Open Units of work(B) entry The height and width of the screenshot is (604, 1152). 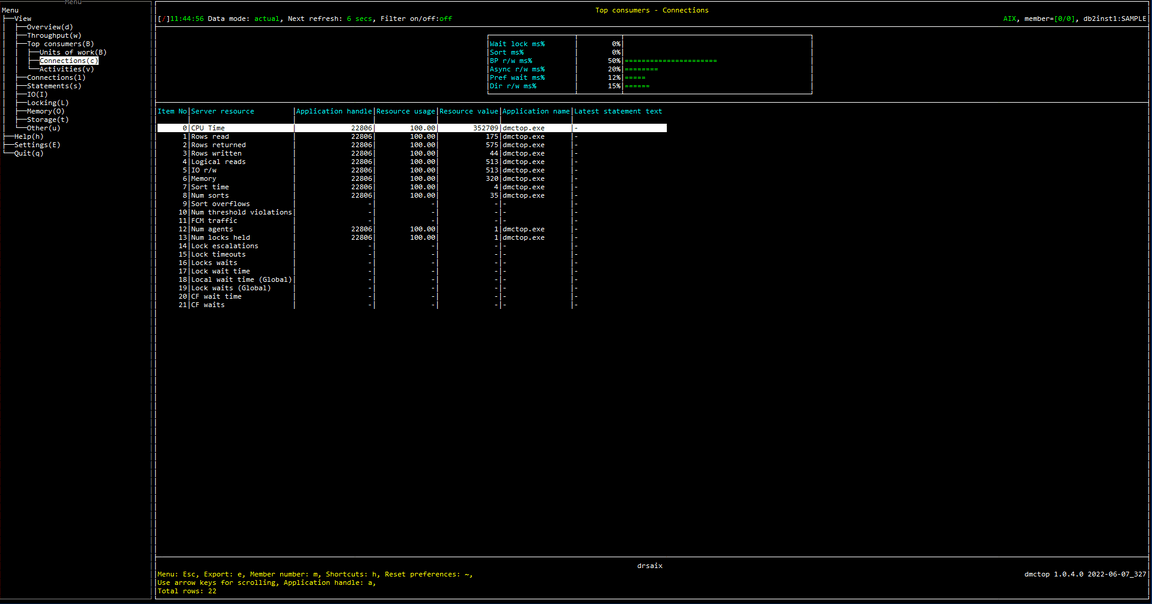(73, 52)
